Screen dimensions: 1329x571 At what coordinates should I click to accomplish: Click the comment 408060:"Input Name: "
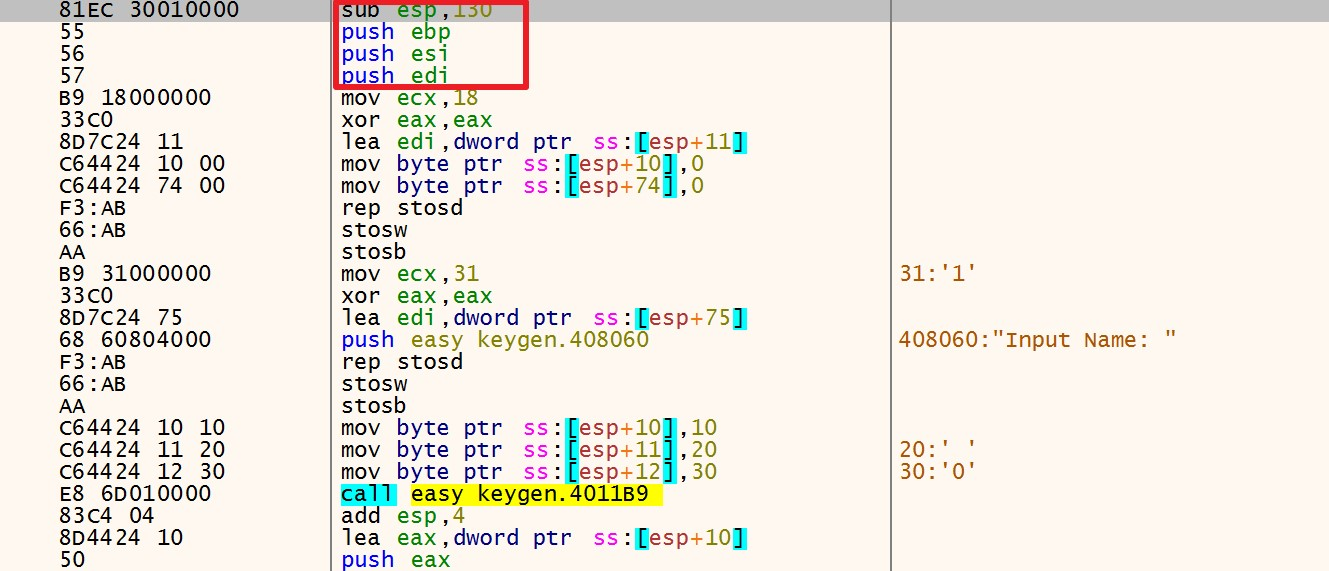(x=1038, y=340)
